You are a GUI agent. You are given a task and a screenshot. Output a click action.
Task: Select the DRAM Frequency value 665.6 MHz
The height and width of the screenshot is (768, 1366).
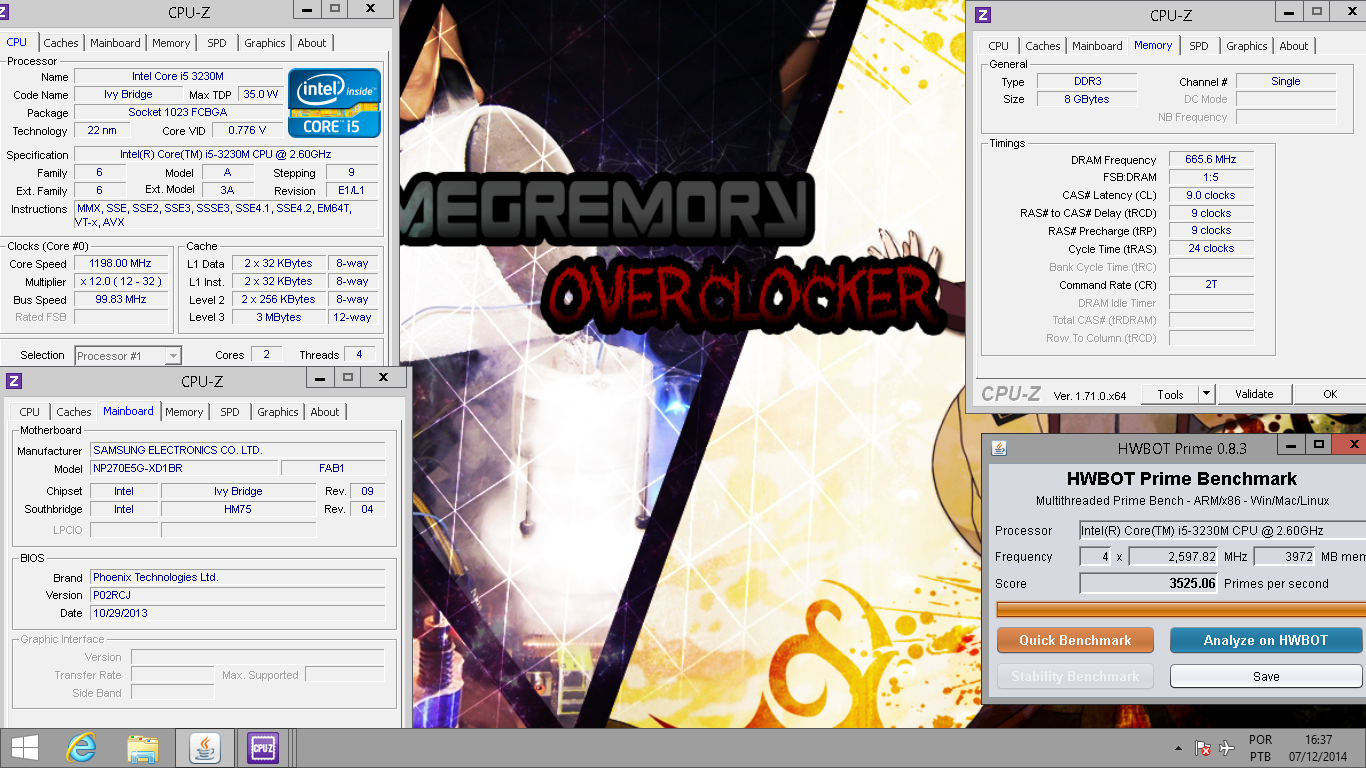[x=1210, y=160]
